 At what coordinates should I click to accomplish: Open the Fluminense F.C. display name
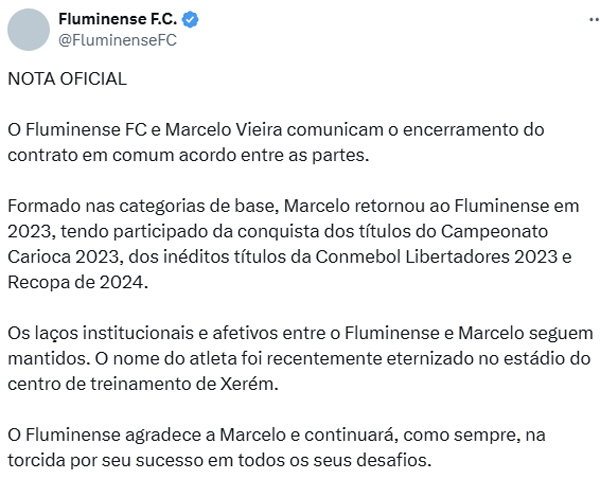118,19
